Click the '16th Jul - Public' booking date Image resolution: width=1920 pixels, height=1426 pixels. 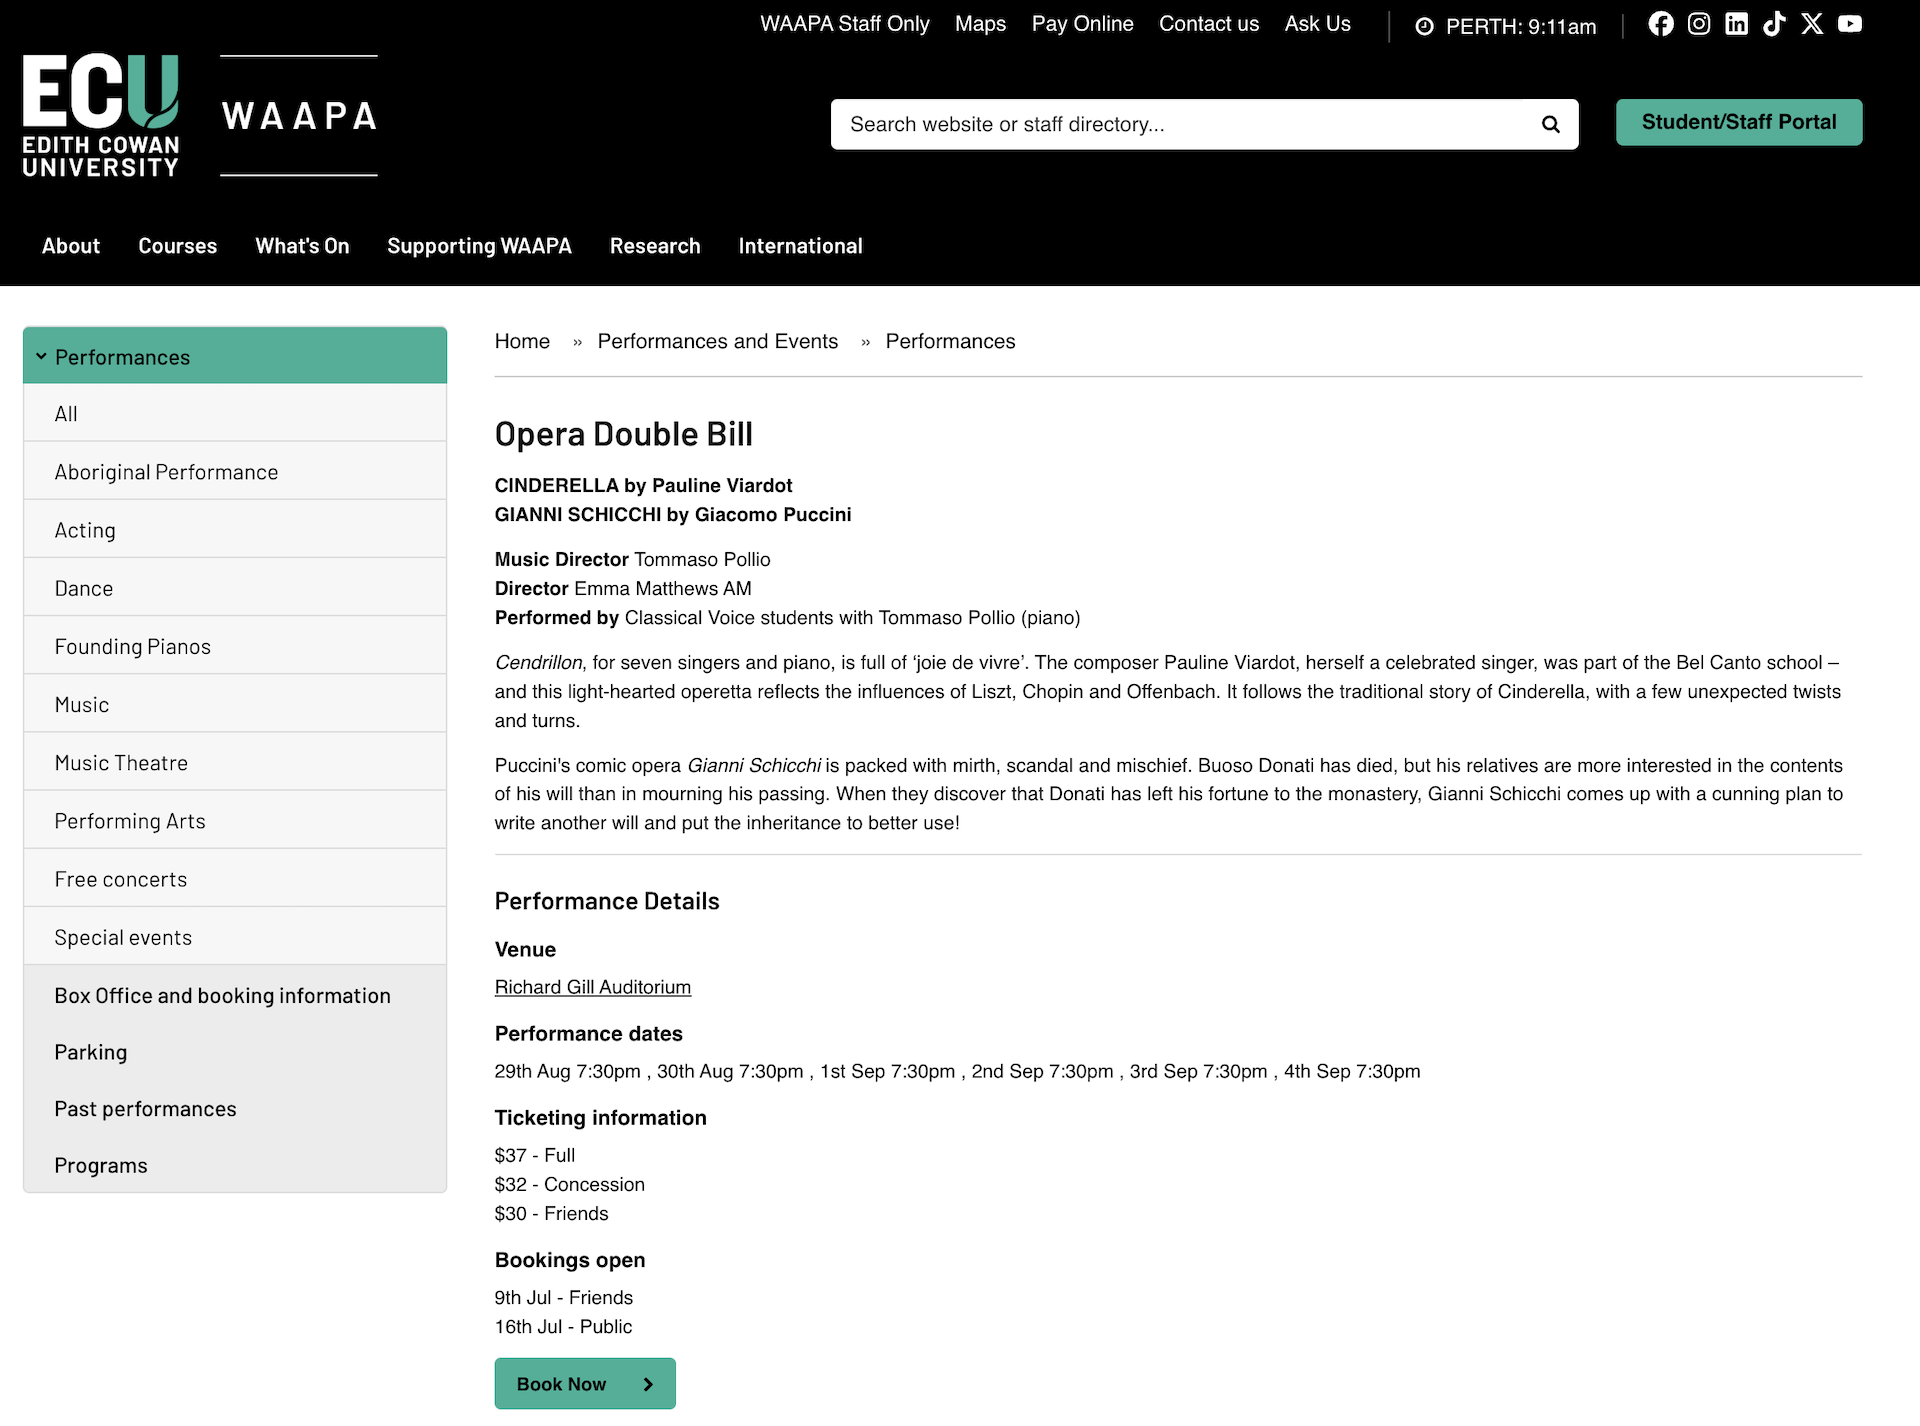click(x=564, y=1327)
